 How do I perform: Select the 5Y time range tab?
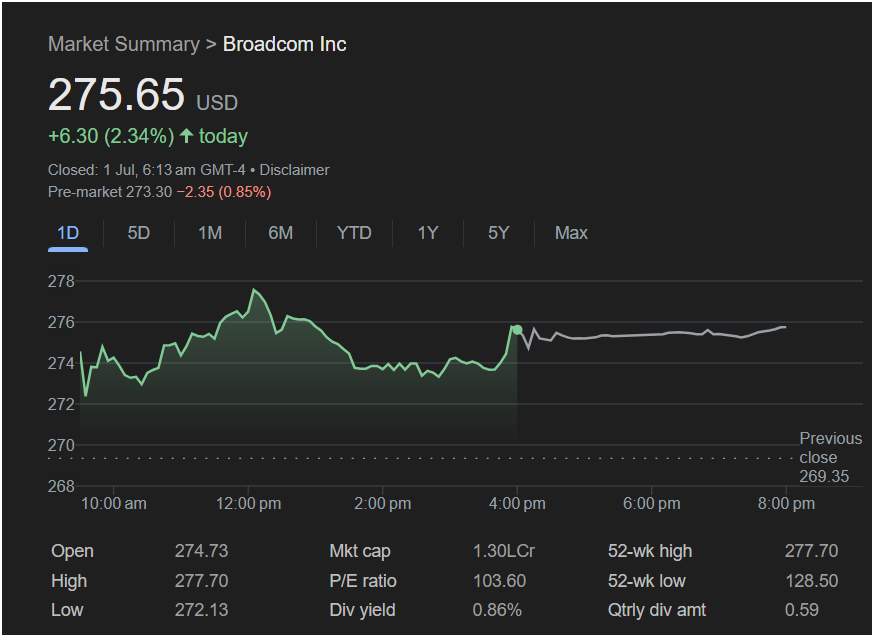[498, 233]
